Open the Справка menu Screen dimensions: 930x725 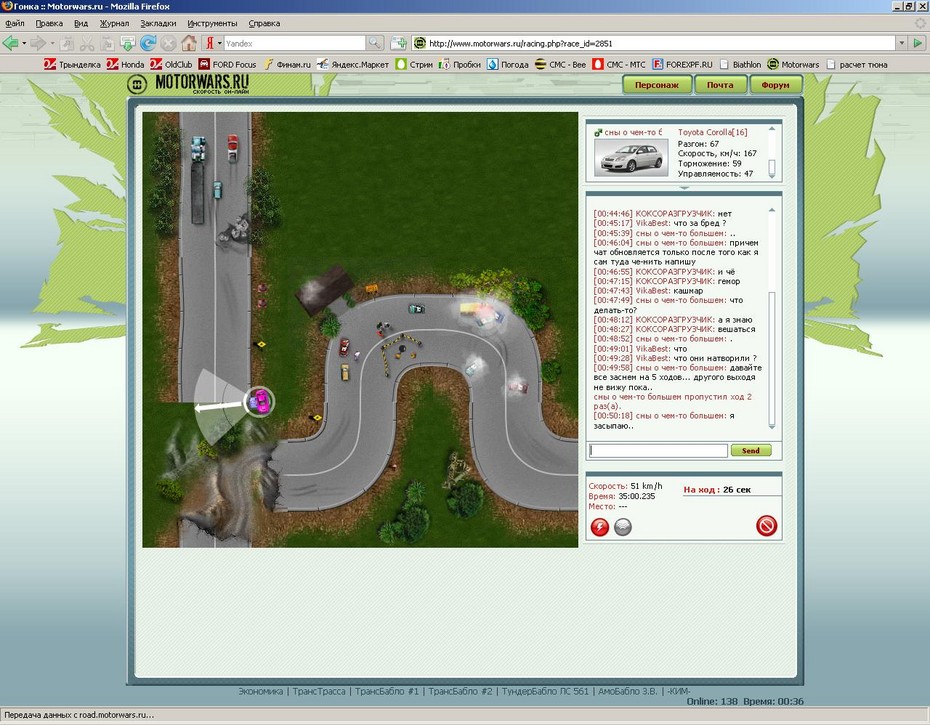pos(264,24)
